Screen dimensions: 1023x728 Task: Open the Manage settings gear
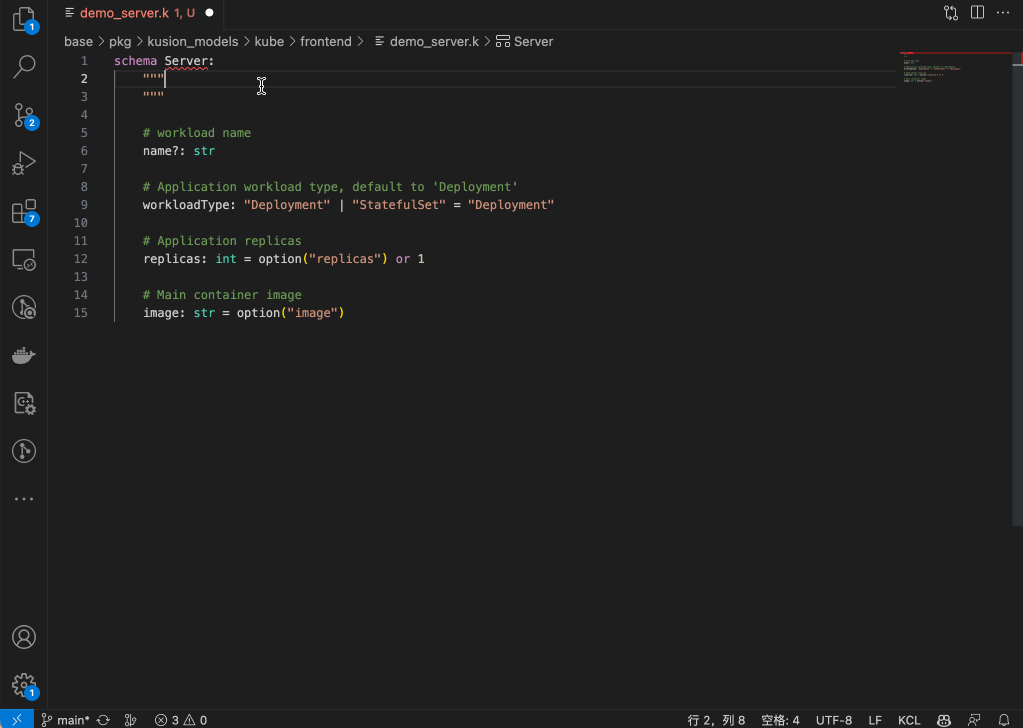[23, 684]
